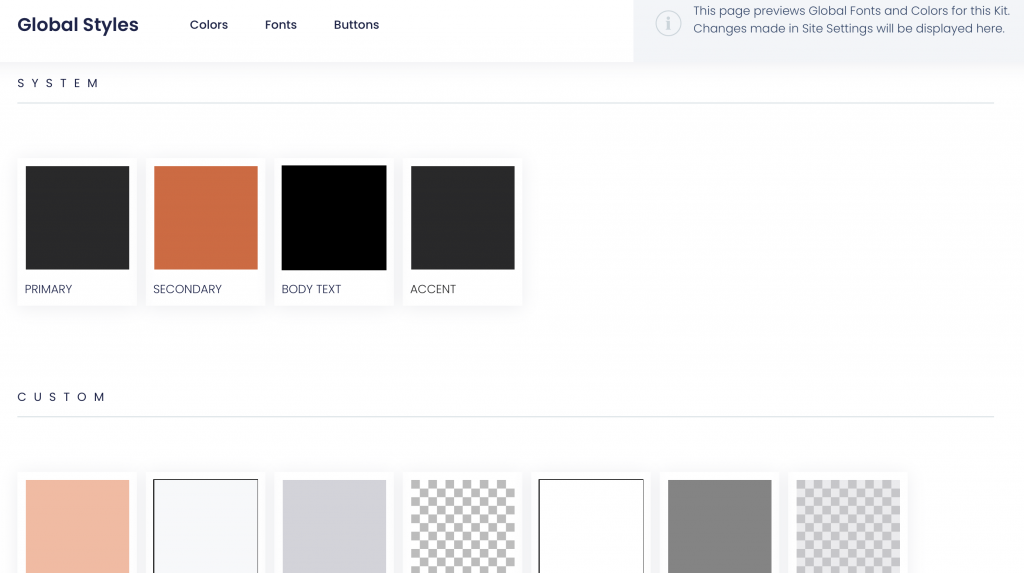Pick the faint checkered transparent swatch
Viewport: 1024px width, 573px height.
coord(848,527)
